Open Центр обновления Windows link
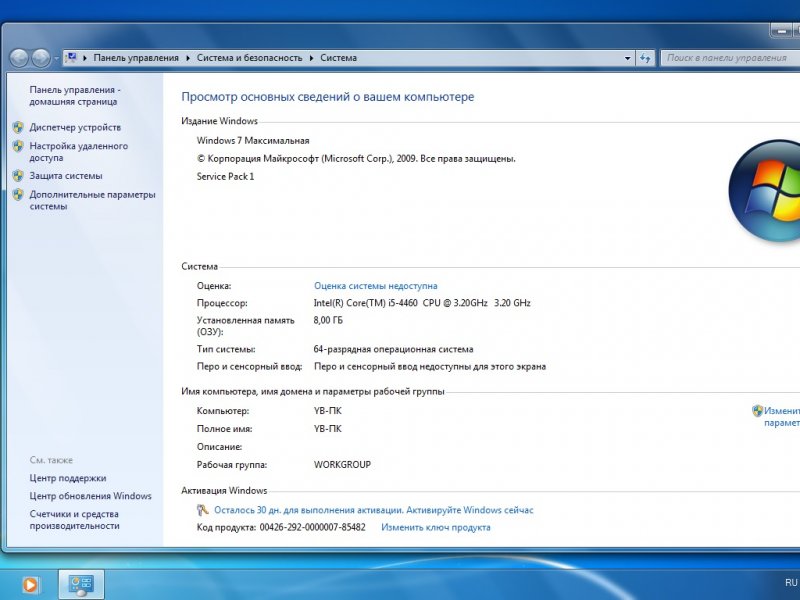Screen dimensions: 800x600 (x=90, y=496)
